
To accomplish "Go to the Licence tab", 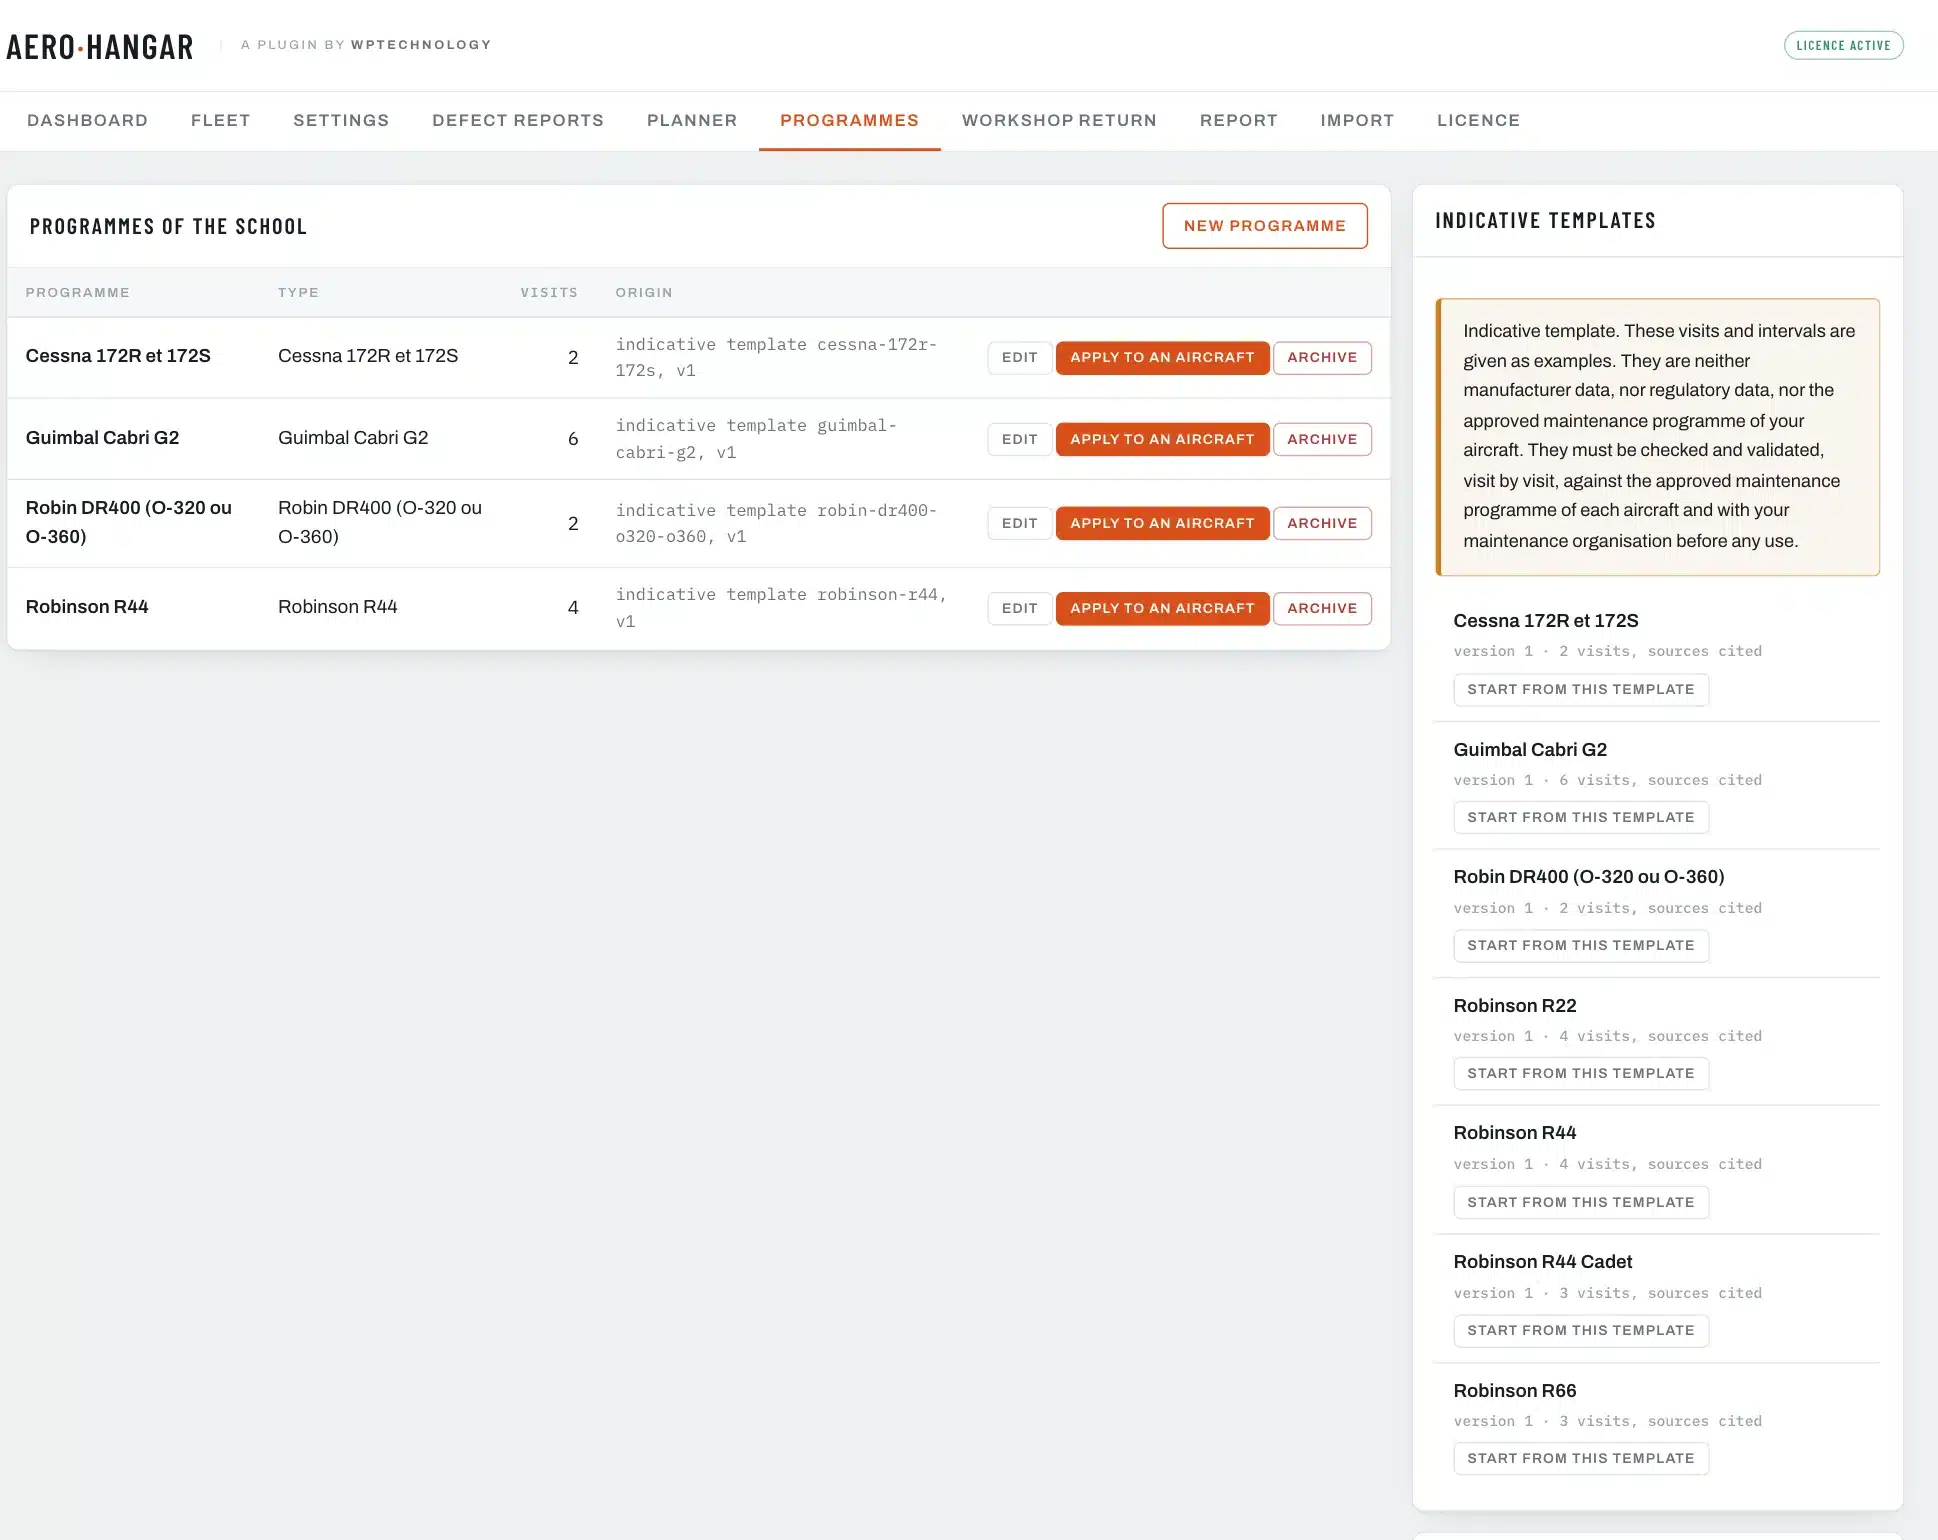I will (1478, 120).
